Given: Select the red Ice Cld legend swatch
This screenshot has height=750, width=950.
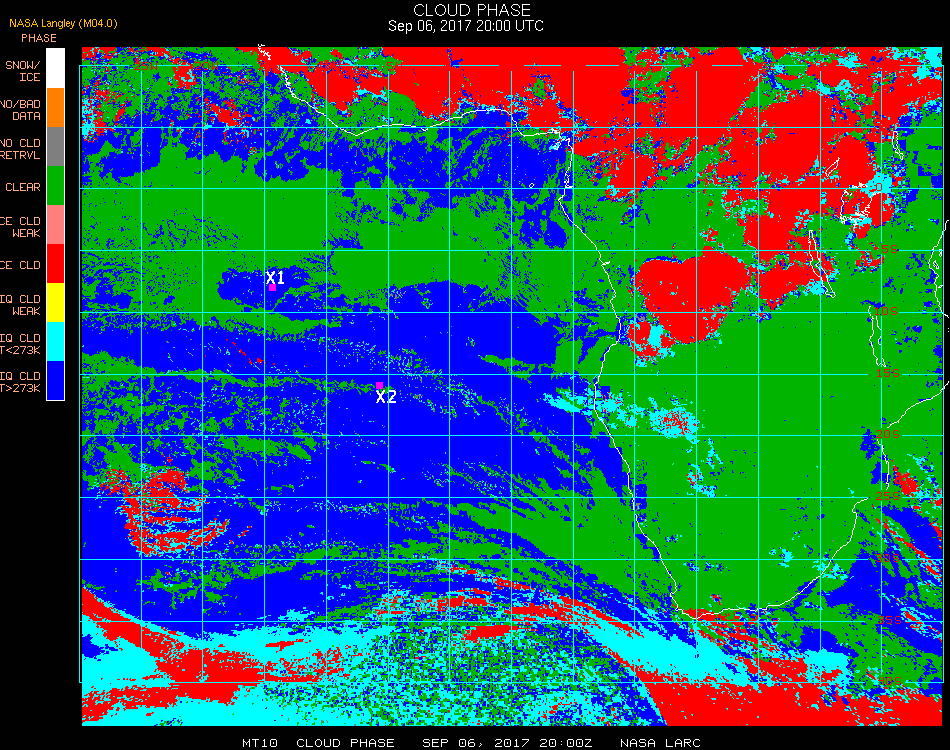Looking at the screenshot, I should pyautogui.click(x=55, y=264).
